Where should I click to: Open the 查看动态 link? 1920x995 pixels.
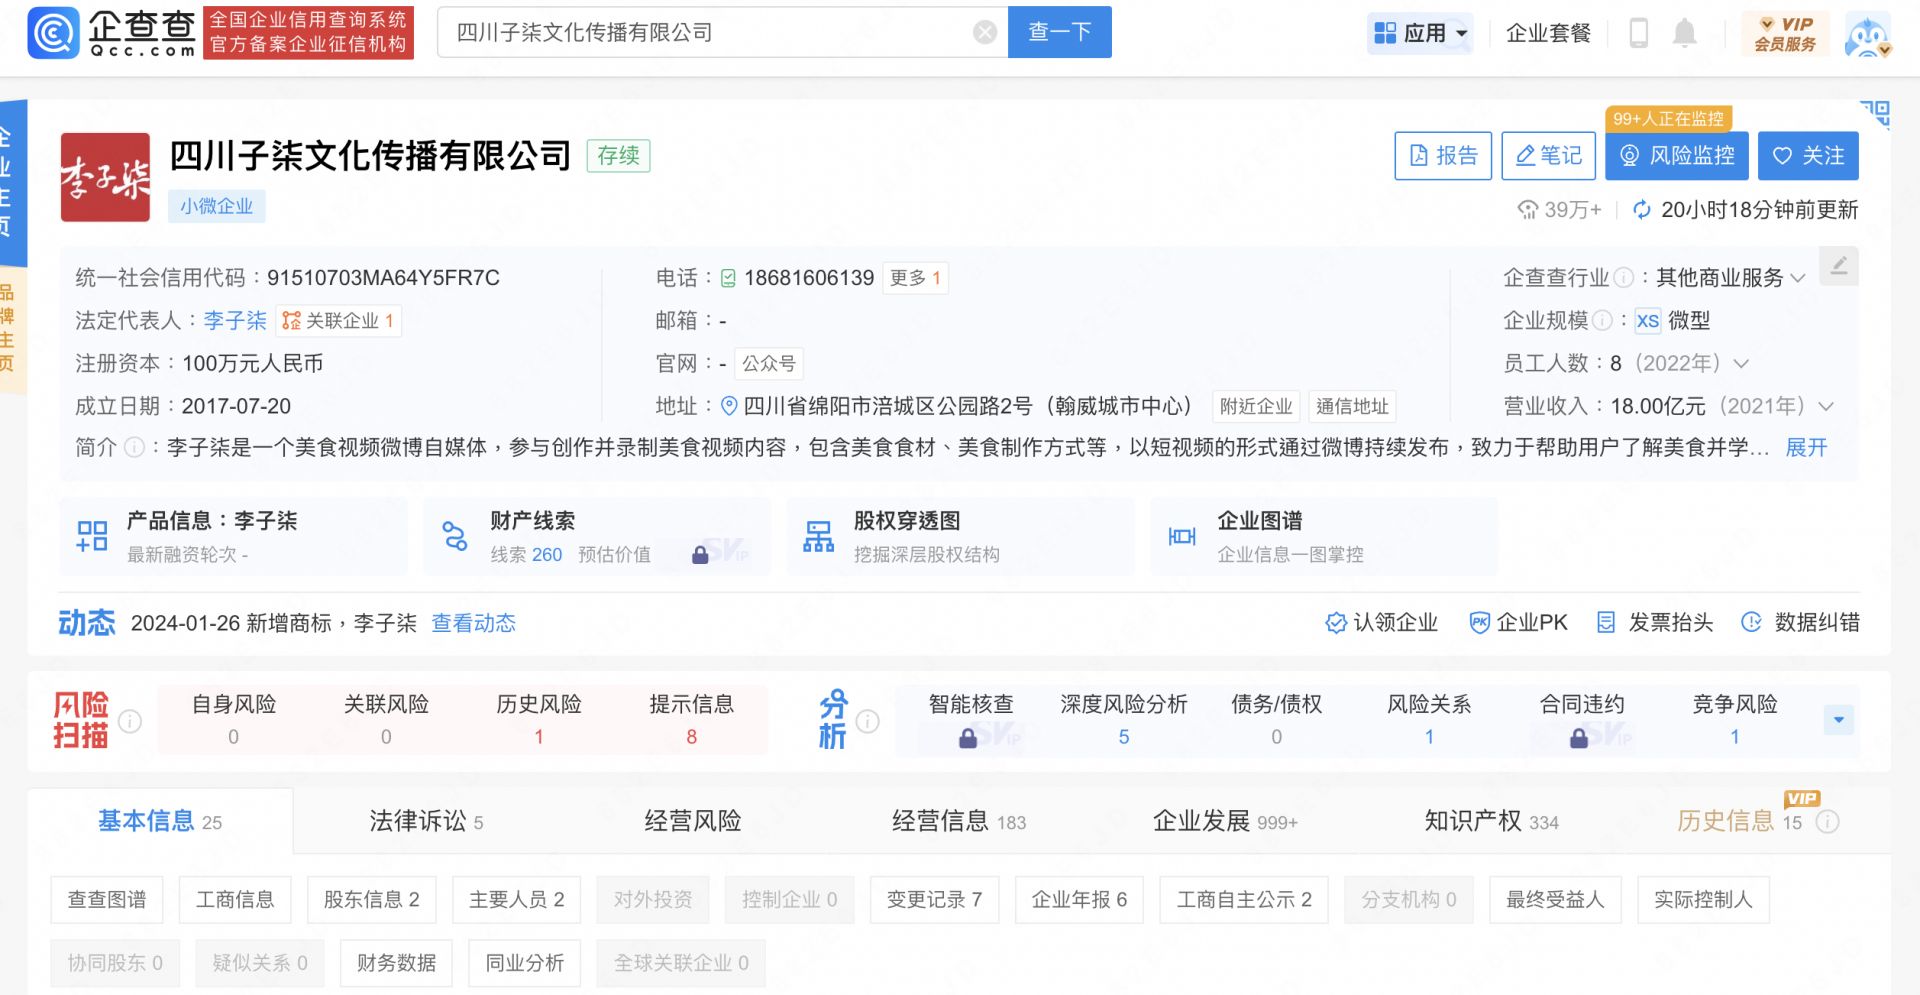(474, 623)
